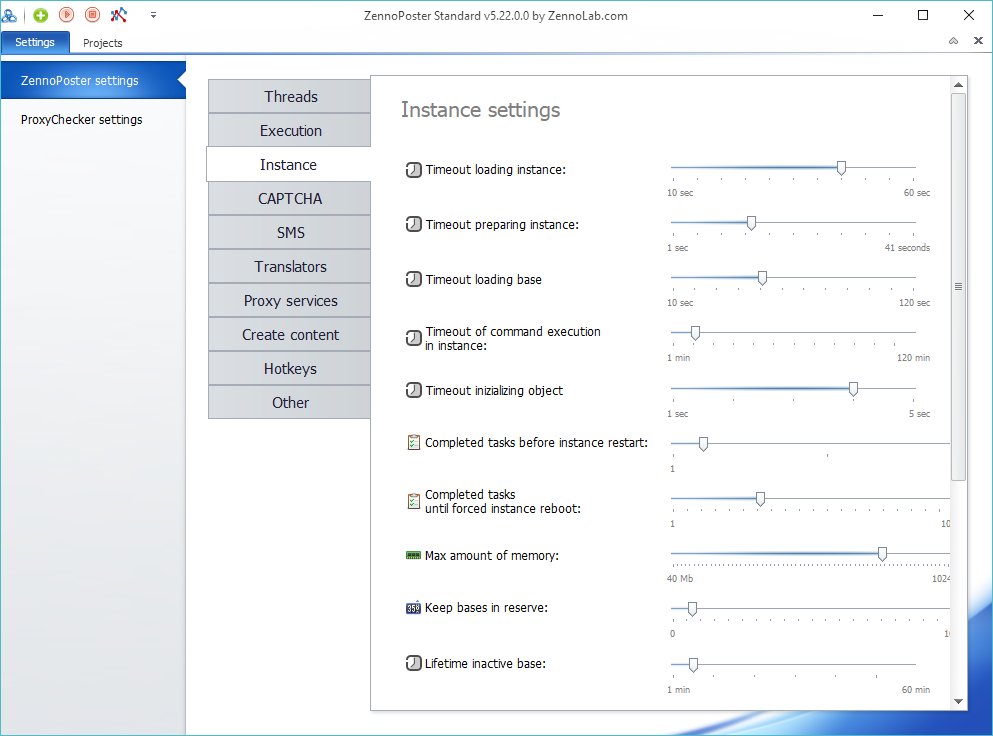This screenshot has height=736, width=993.
Task: Click Timeout loading instance slider handle
Action: pos(841,168)
